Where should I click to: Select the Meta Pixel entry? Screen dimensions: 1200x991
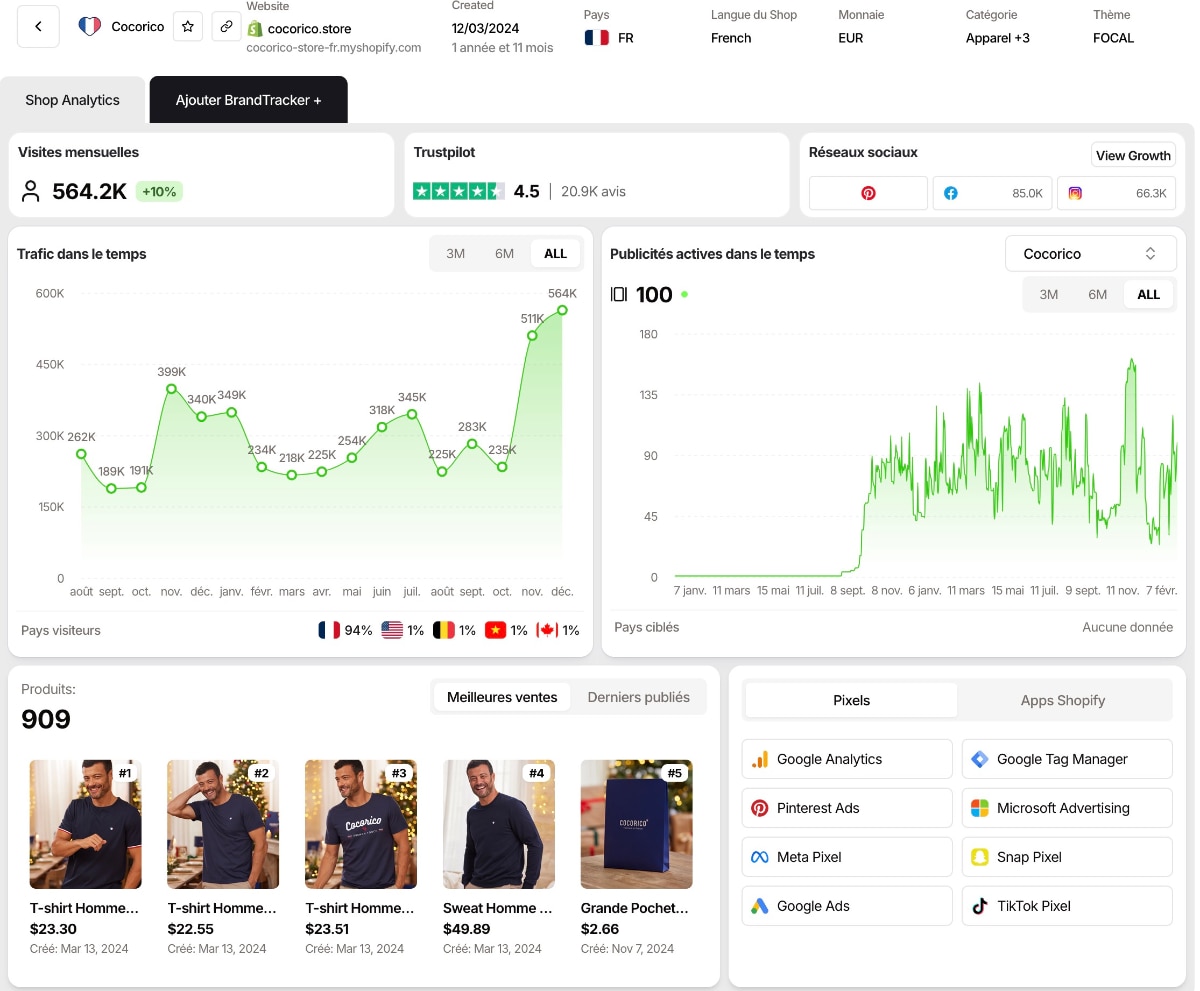[846, 857]
